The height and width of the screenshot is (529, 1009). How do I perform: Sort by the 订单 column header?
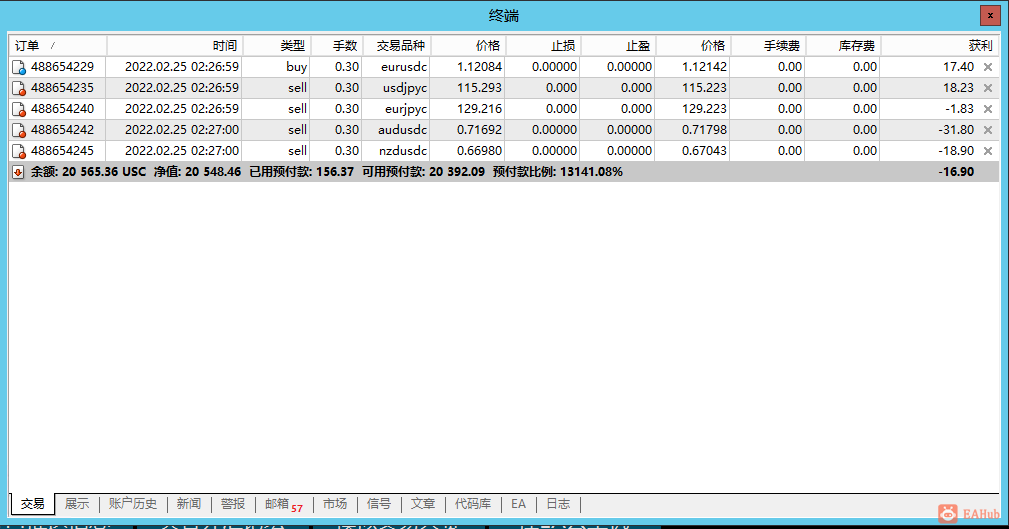(57, 46)
